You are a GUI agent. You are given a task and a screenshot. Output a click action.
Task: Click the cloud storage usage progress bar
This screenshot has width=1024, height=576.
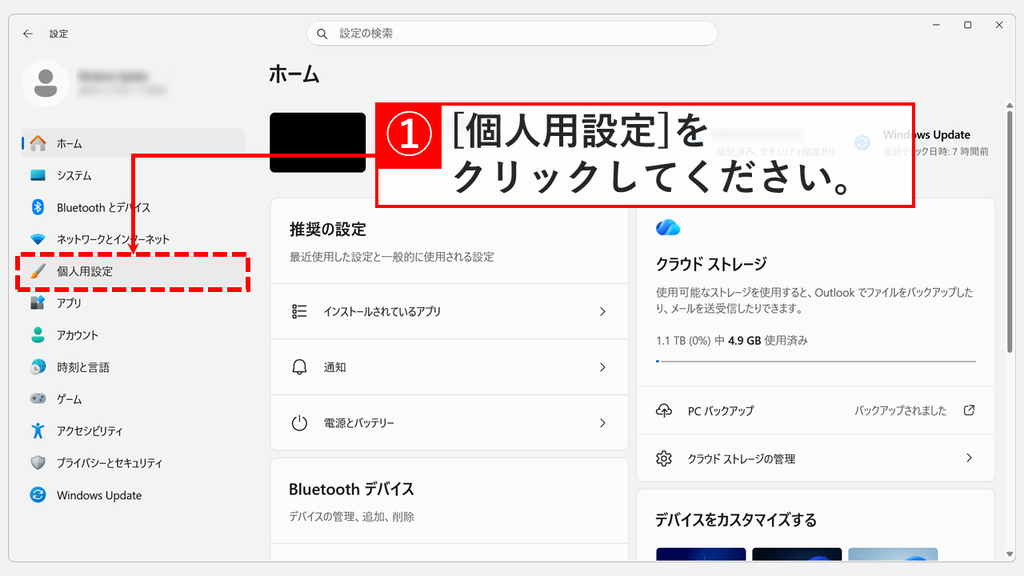point(816,361)
